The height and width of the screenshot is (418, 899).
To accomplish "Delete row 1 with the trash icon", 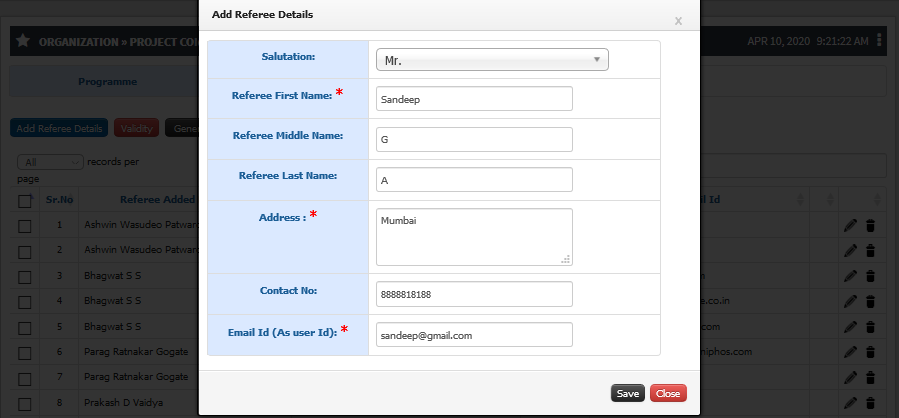I will (870, 225).
